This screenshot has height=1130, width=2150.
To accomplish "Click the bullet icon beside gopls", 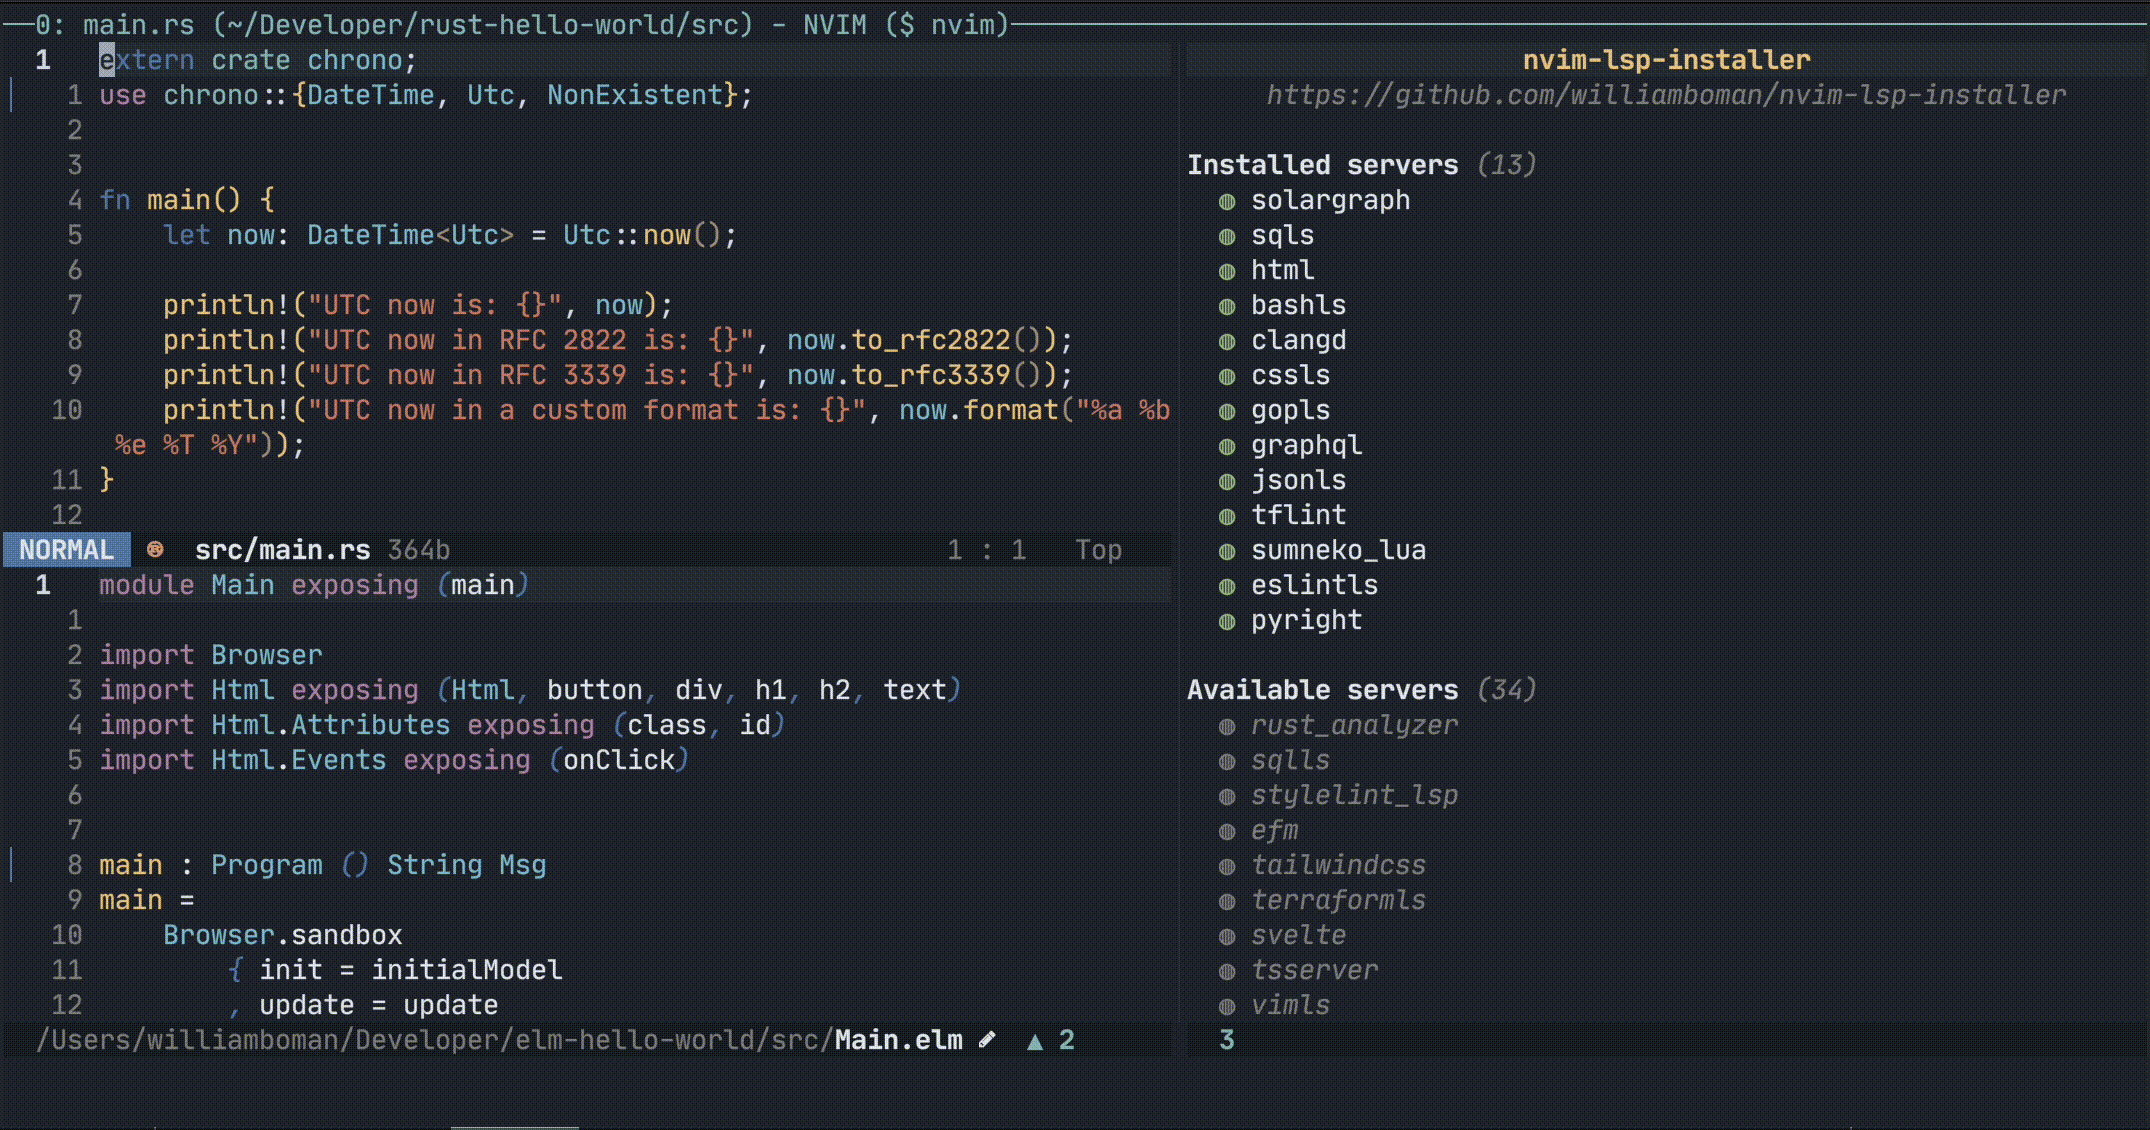I will click(x=1227, y=412).
